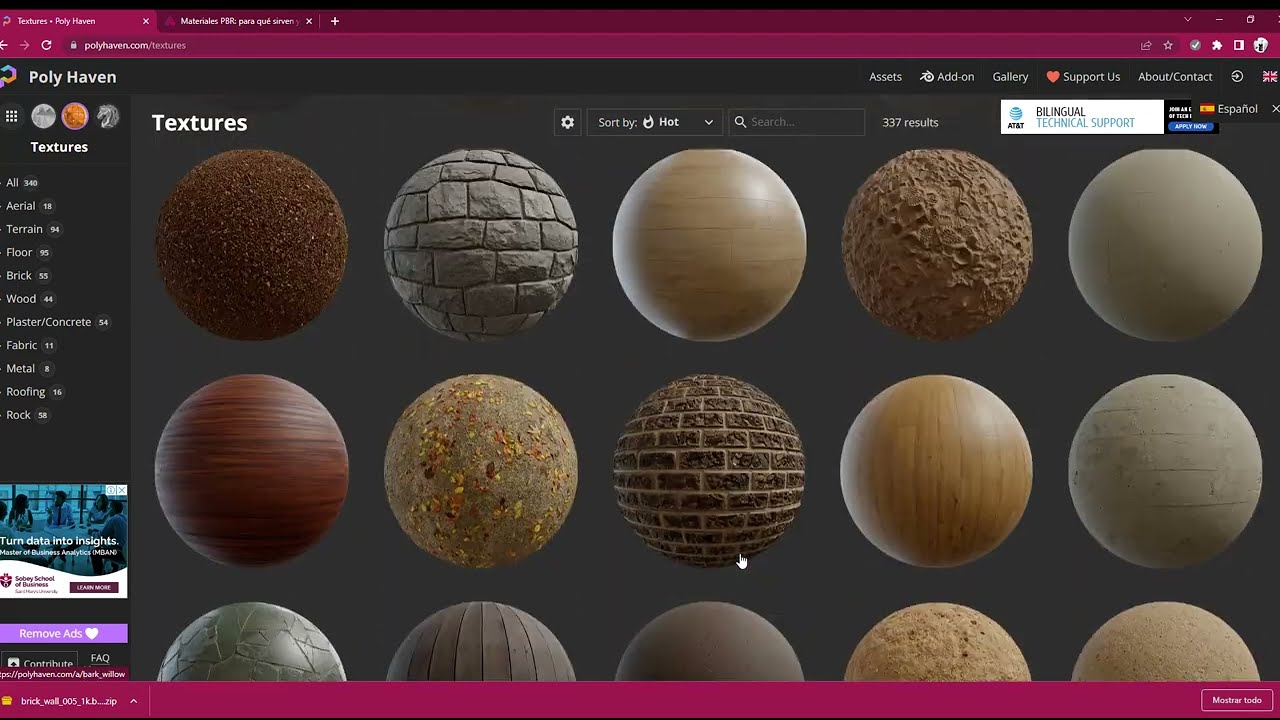Open the gray stone wall texture sphere
The image size is (1280, 720).
click(481, 245)
